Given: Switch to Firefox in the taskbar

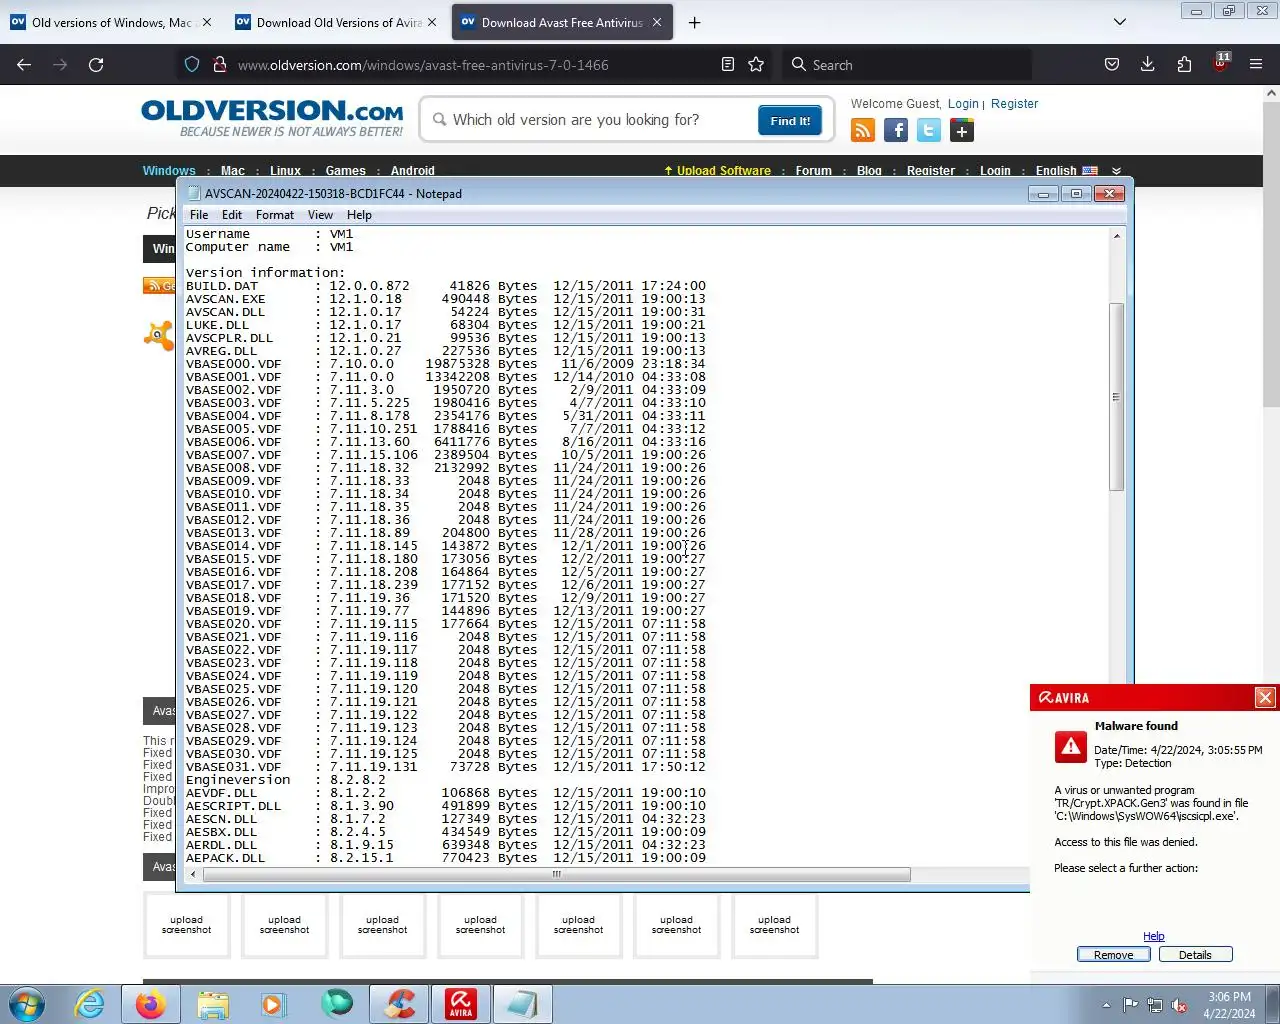Looking at the screenshot, I should click(x=151, y=1004).
